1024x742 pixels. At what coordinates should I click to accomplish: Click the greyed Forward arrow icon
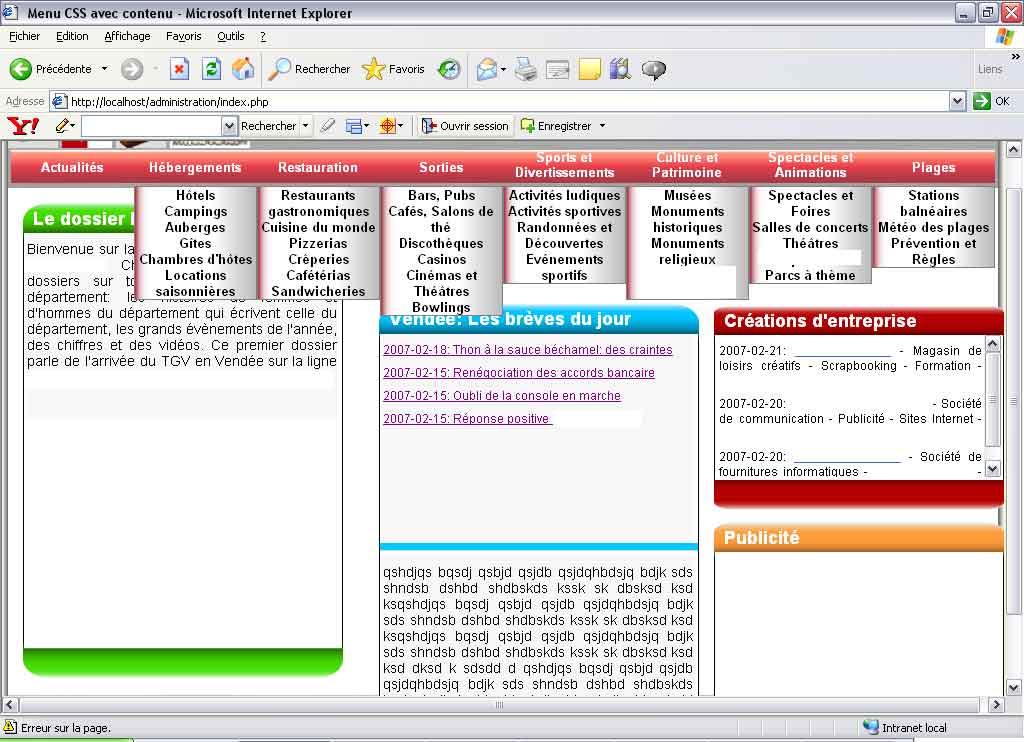pos(132,69)
